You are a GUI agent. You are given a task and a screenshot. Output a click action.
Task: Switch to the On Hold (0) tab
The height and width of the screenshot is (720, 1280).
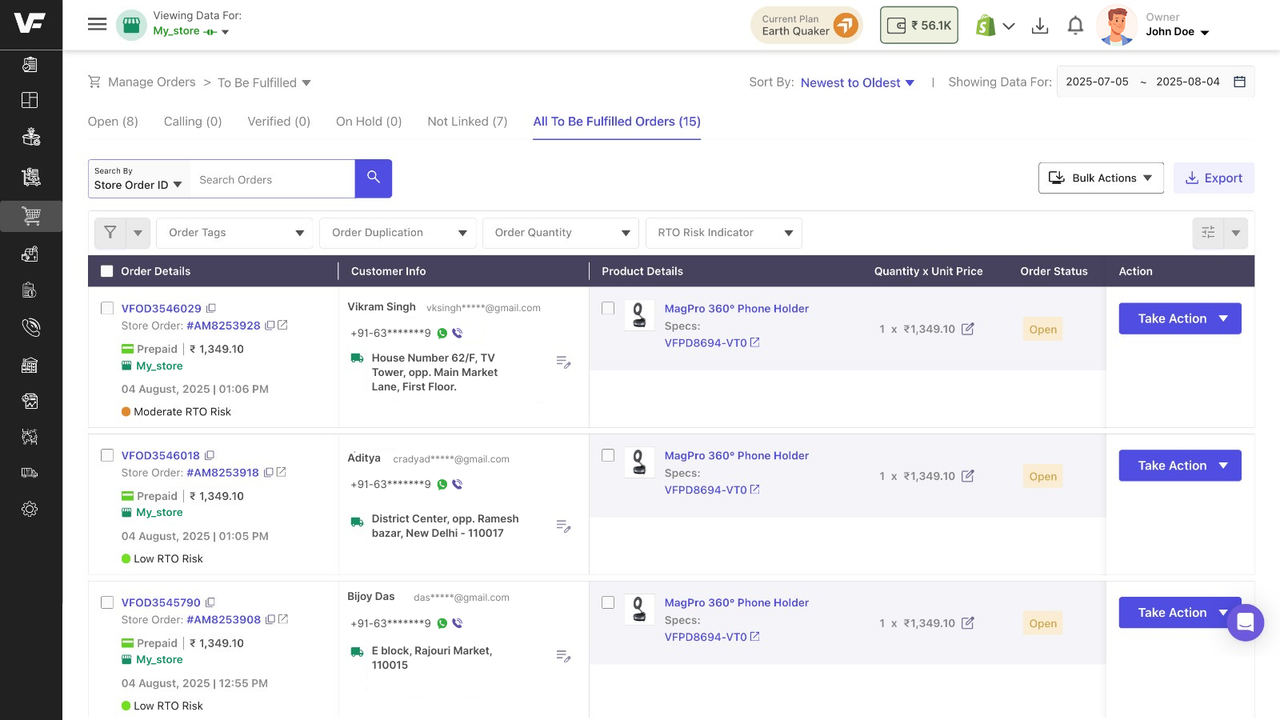click(x=369, y=121)
